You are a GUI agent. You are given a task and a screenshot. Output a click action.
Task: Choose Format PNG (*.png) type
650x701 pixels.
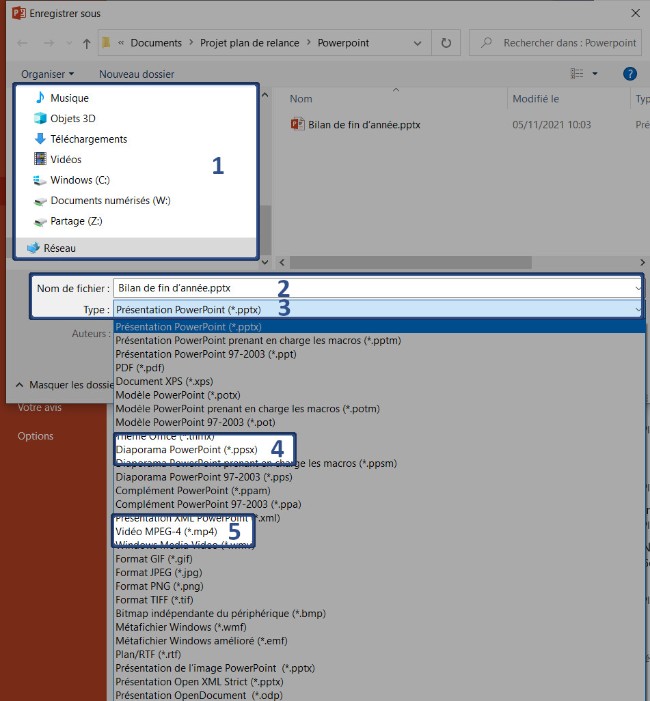click(x=159, y=586)
